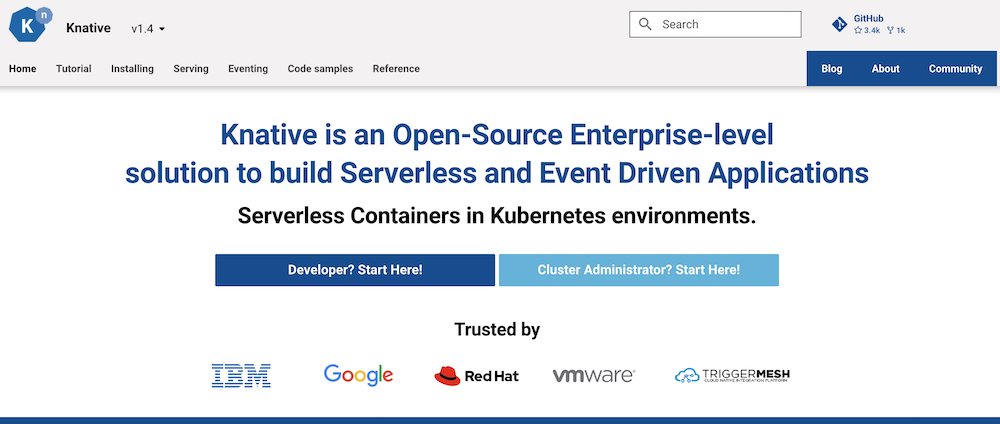Open the Reference tab
The width and height of the screenshot is (1000, 424).
pos(396,69)
